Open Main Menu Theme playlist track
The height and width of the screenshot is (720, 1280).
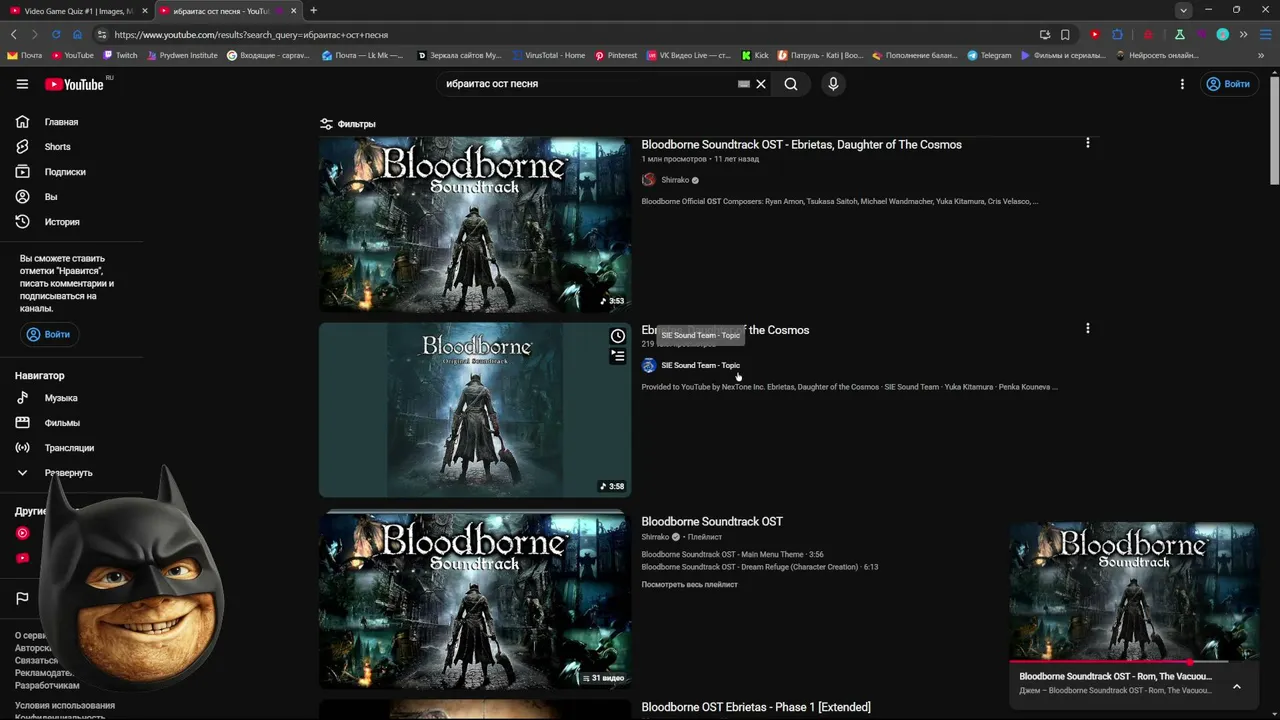pos(732,555)
